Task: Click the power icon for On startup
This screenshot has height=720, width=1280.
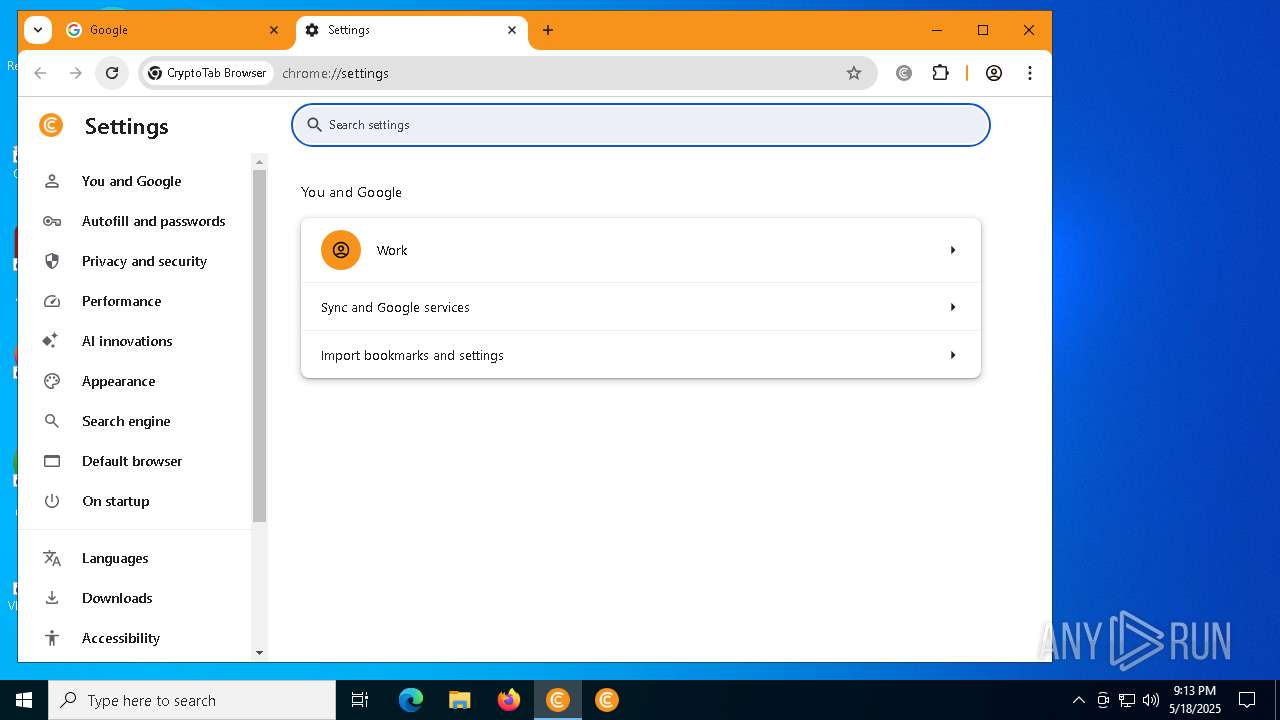Action: click(52, 501)
